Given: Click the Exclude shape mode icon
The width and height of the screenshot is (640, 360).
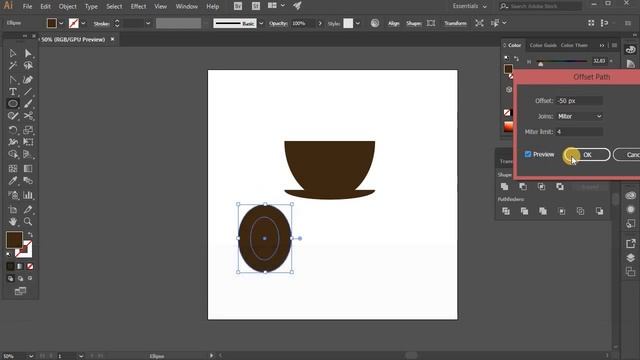Looking at the screenshot, I should [560, 187].
